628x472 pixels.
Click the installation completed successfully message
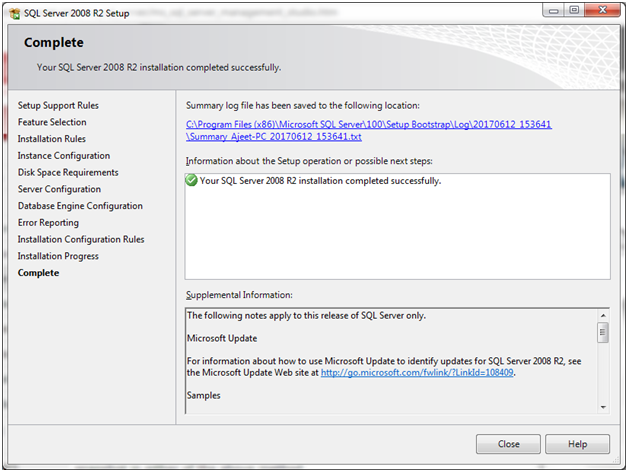pyautogui.click(x=320, y=181)
